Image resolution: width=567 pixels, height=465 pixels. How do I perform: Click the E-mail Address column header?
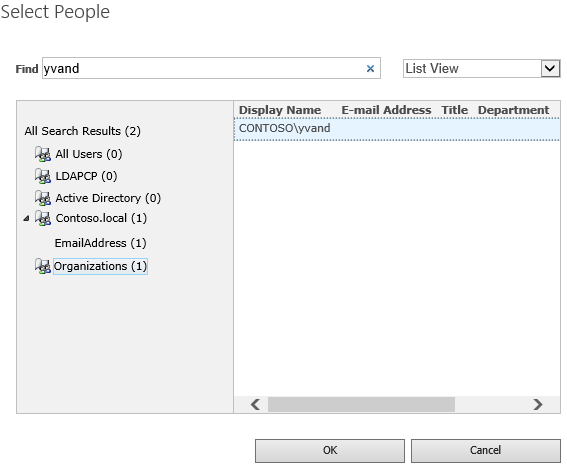pyautogui.click(x=386, y=110)
